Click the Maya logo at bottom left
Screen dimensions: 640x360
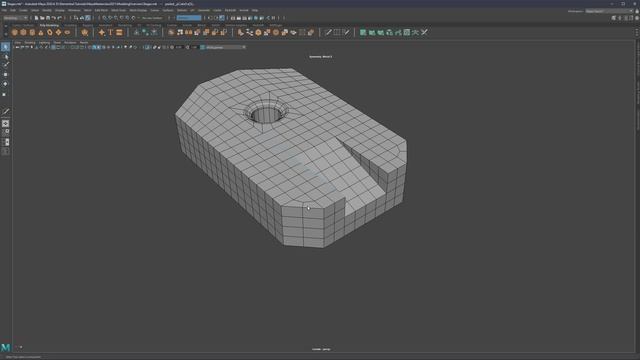5,347
